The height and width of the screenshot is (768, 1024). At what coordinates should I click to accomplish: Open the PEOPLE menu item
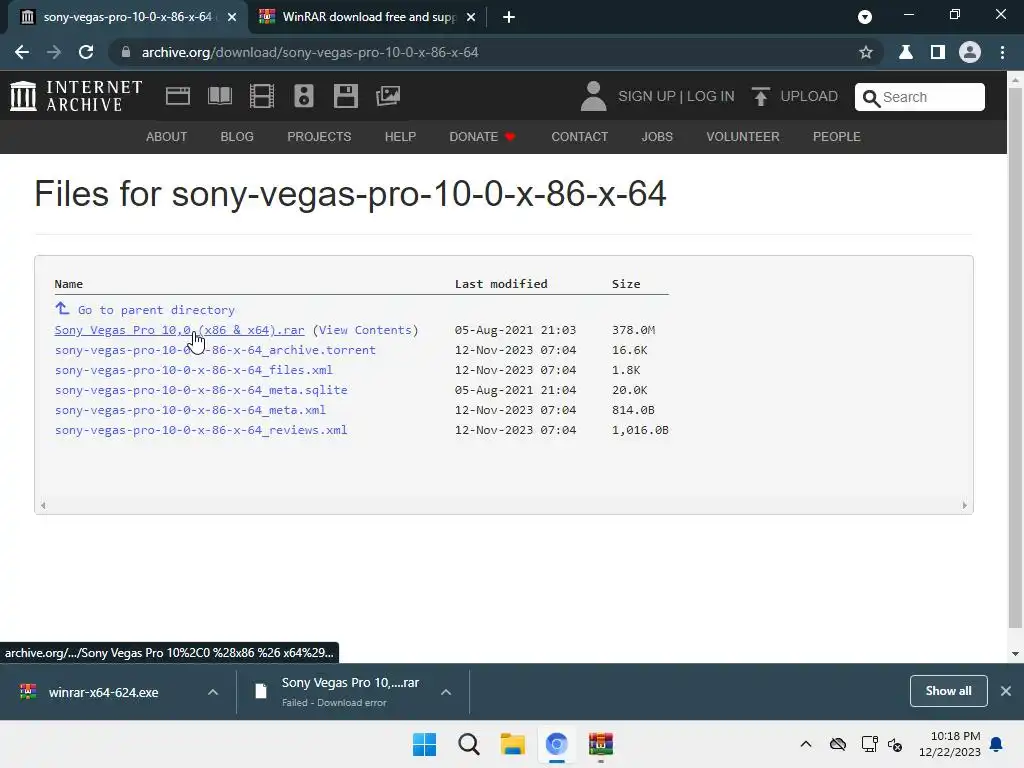point(837,136)
